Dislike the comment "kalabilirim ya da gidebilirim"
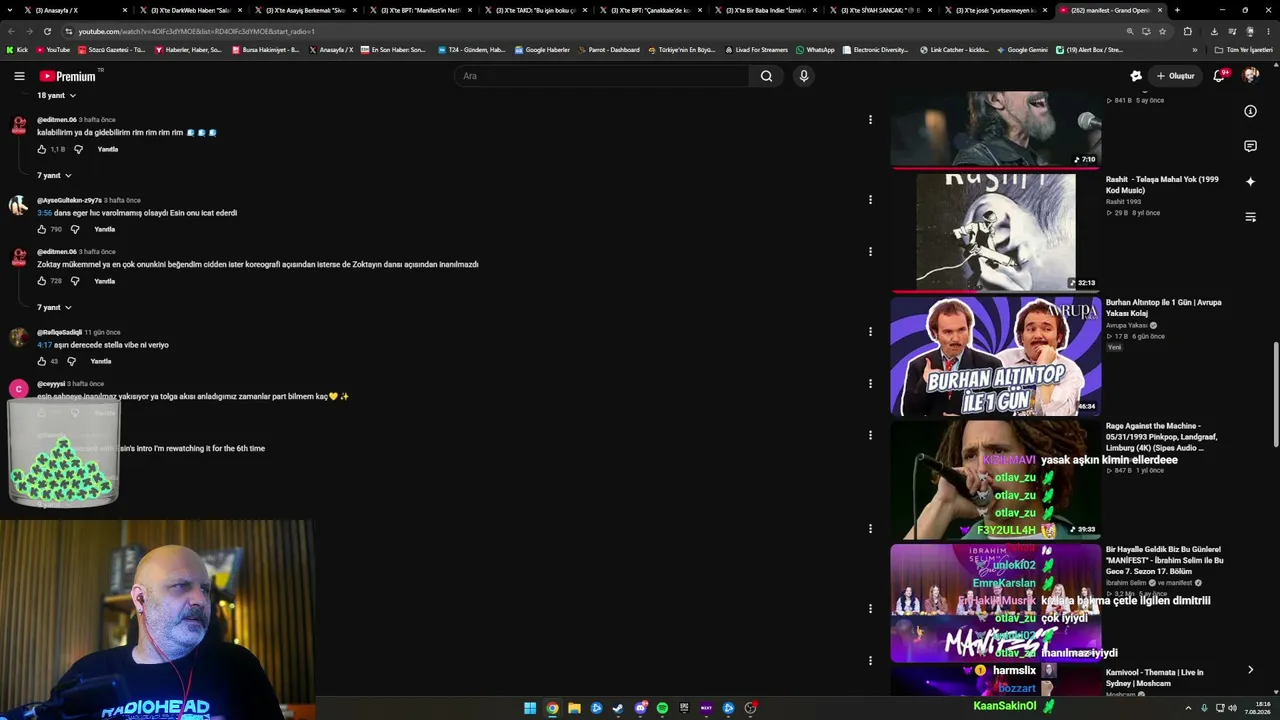Image resolution: width=1280 pixels, height=720 pixels. click(78, 149)
